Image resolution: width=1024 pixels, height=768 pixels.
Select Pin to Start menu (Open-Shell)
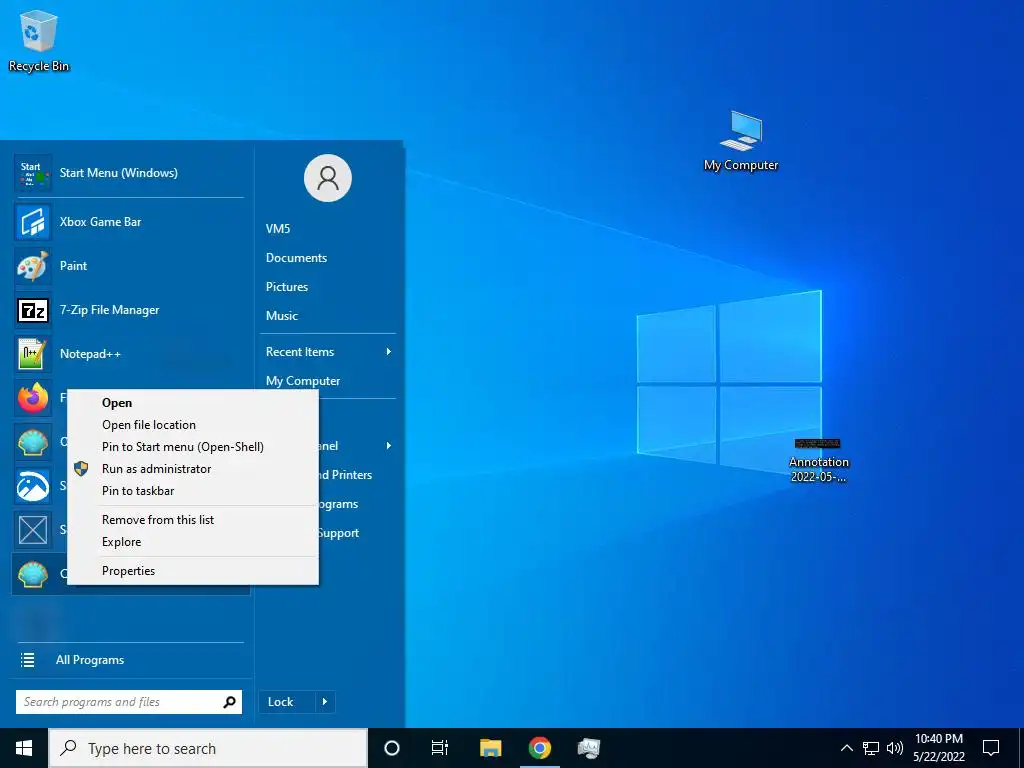(x=193, y=447)
